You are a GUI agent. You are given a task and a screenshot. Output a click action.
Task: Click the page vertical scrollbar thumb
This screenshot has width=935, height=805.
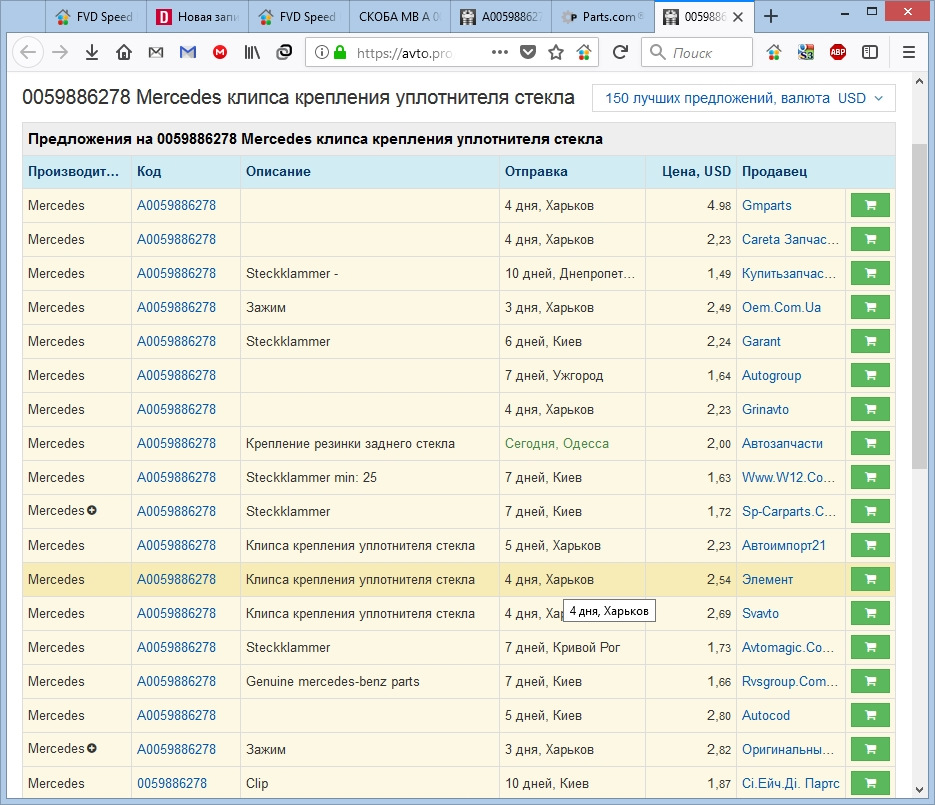[919, 305]
